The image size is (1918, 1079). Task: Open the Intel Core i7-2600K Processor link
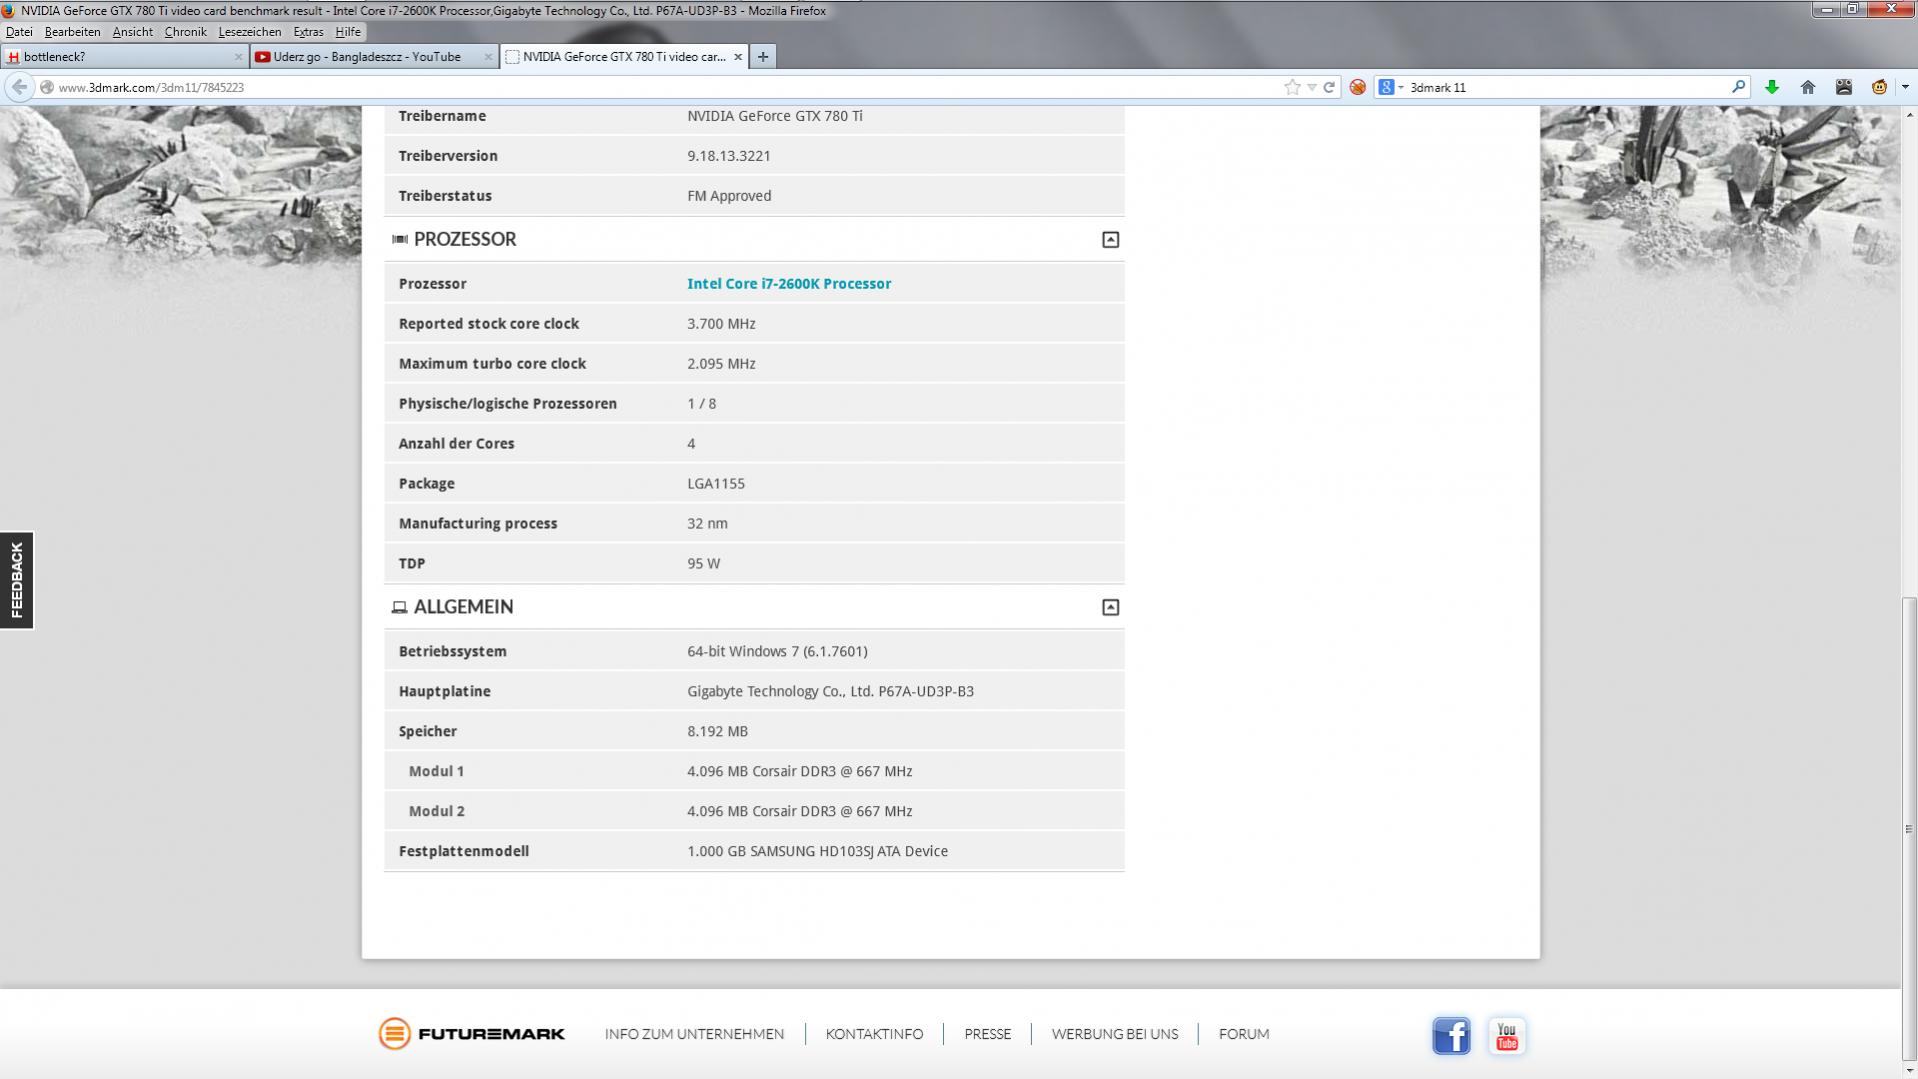tap(789, 284)
